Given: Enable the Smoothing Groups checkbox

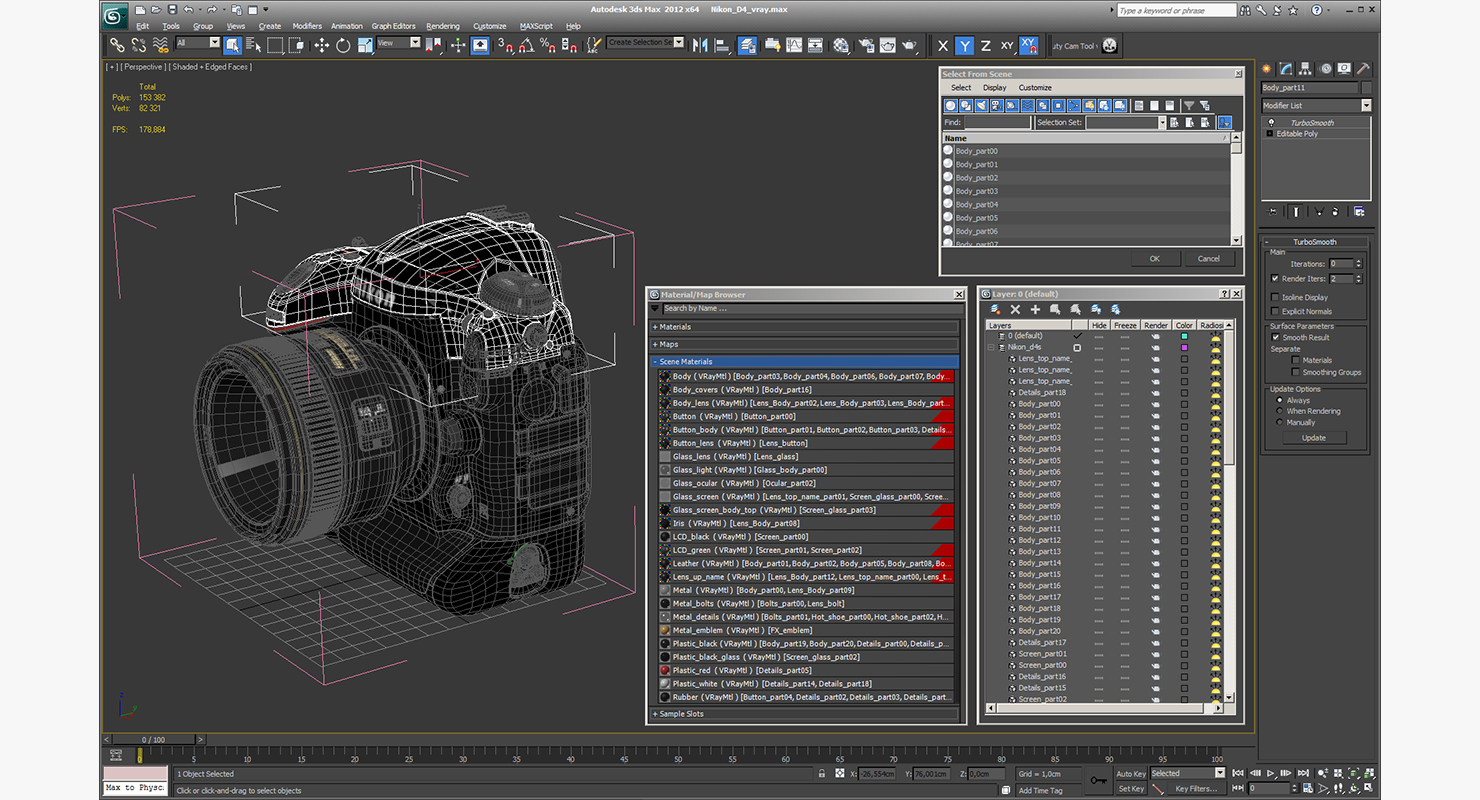Looking at the screenshot, I should pyautogui.click(x=1295, y=372).
